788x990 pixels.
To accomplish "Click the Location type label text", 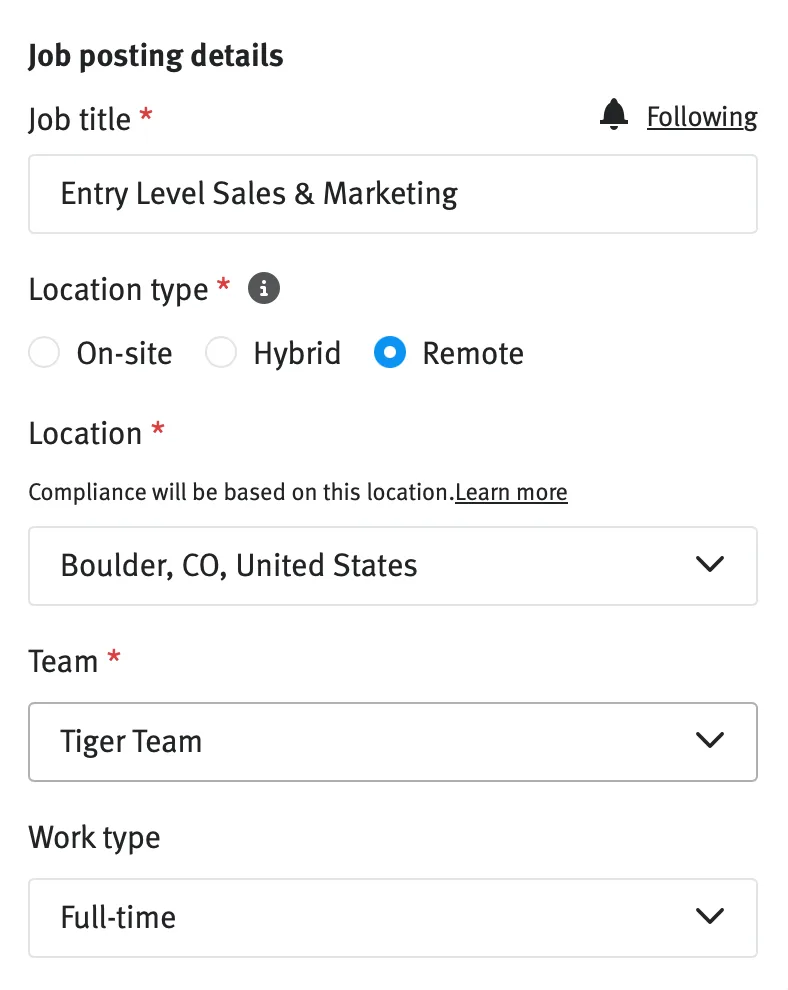I will 118,290.
